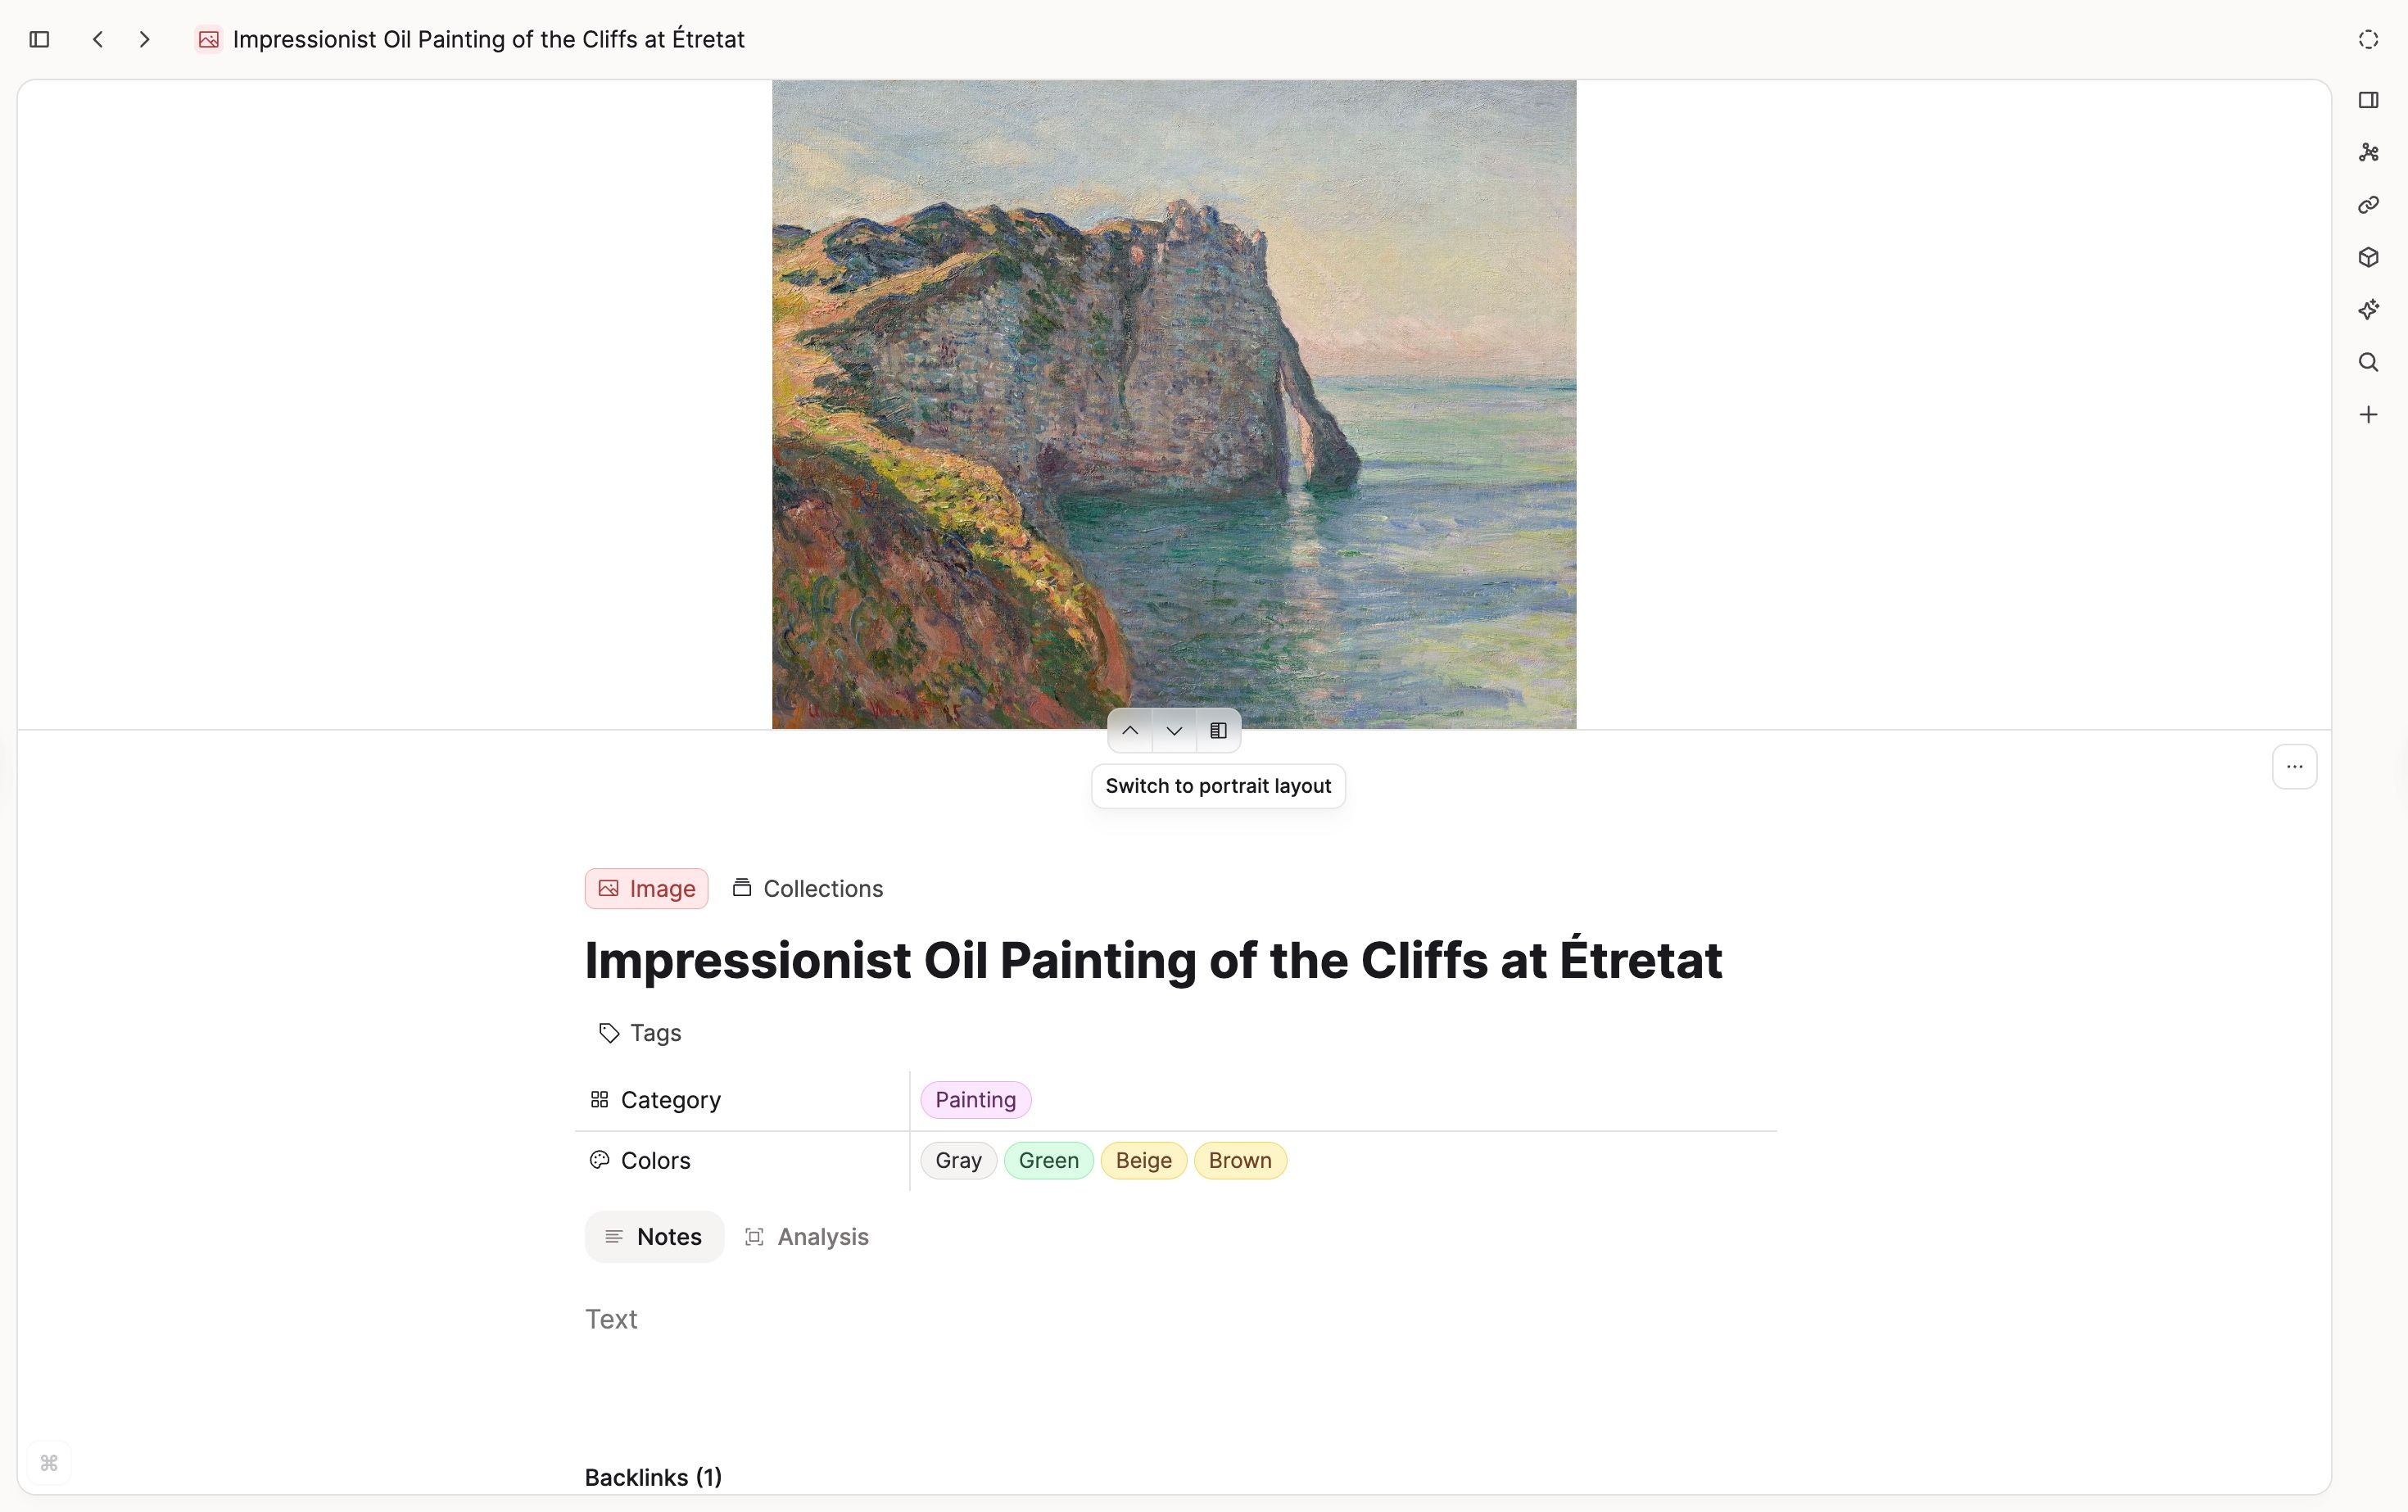Click the Text notes input area

pos(612,1320)
